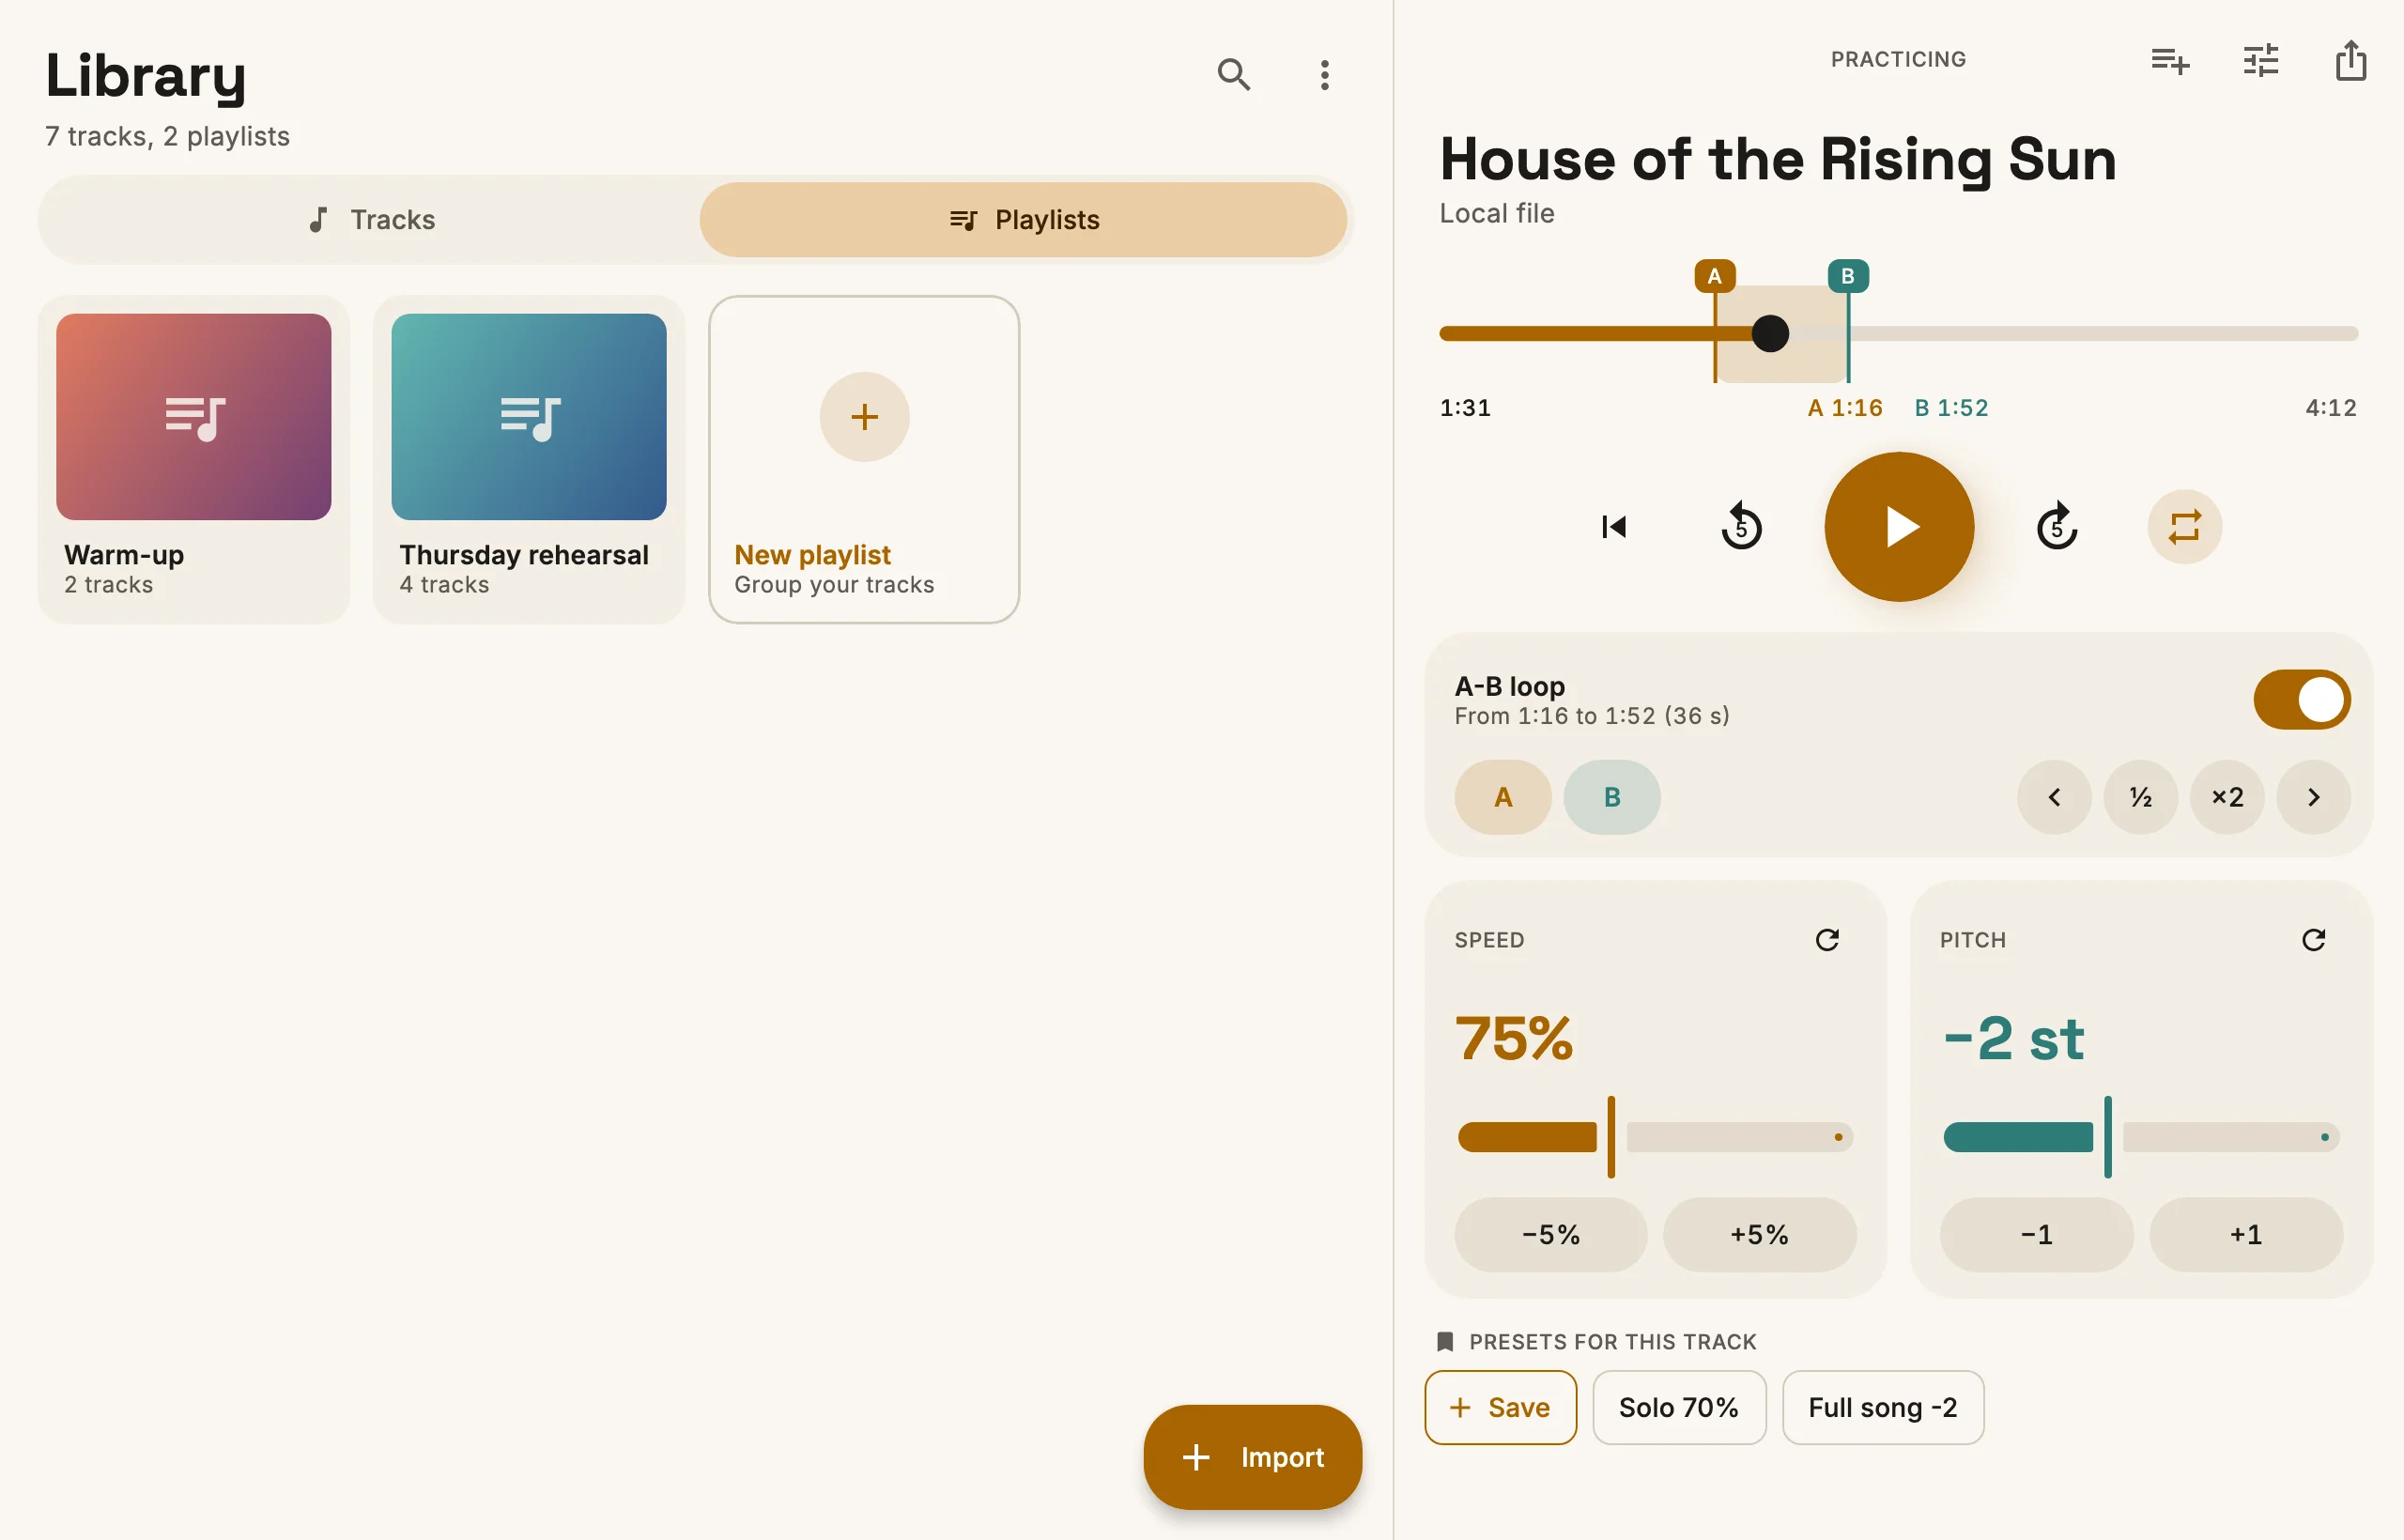Click the A 1:16 time label
The image size is (2404, 1540).
coord(1844,408)
